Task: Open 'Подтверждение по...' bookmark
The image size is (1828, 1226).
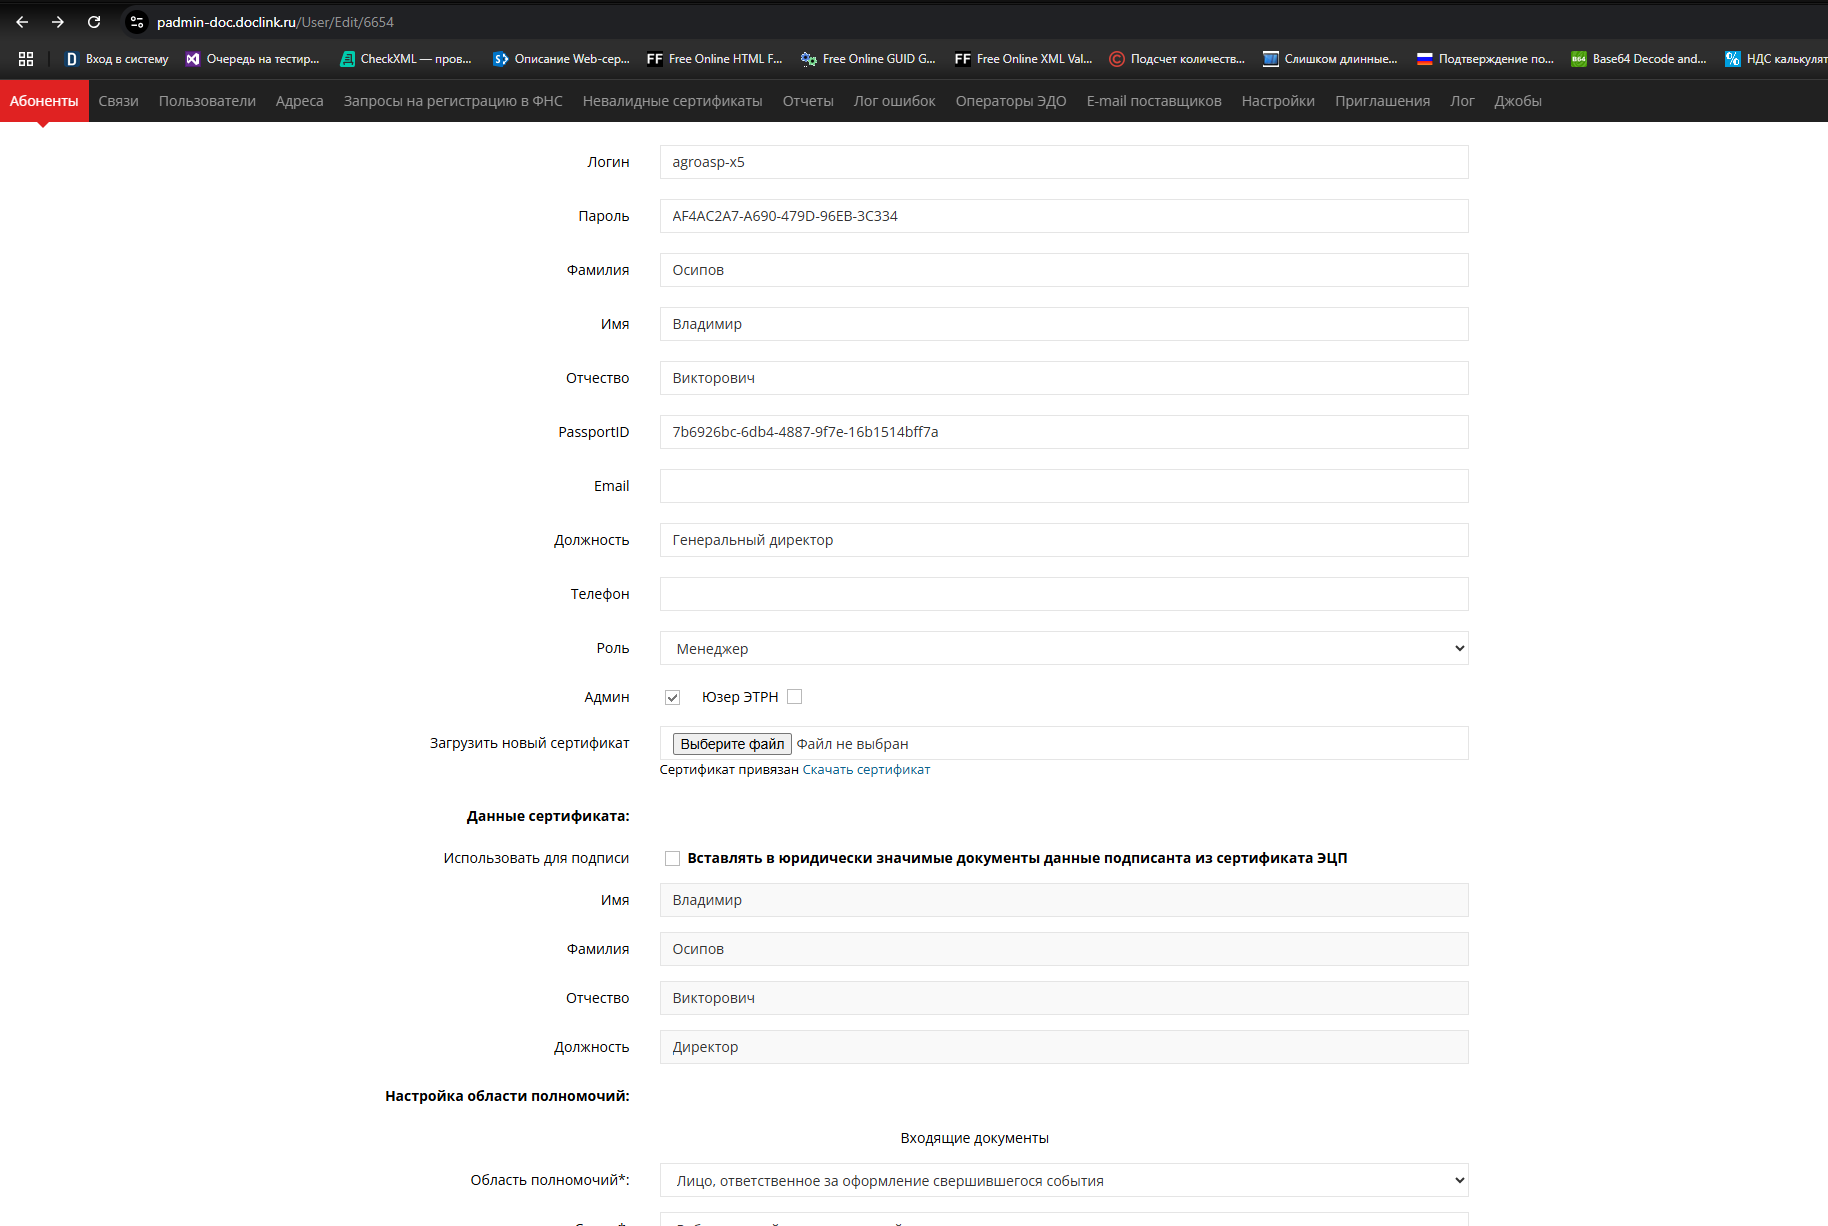Action: click(1485, 59)
